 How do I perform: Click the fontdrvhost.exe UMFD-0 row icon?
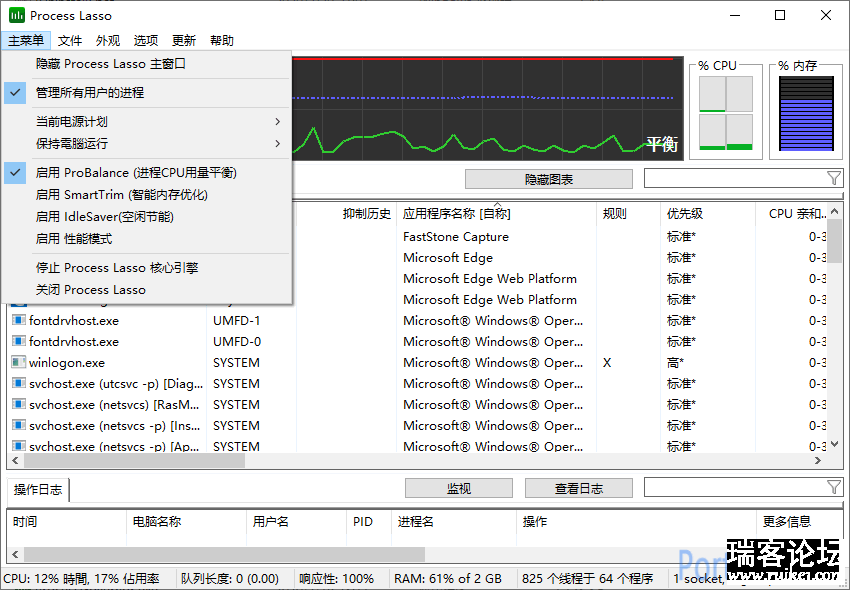pos(19,342)
